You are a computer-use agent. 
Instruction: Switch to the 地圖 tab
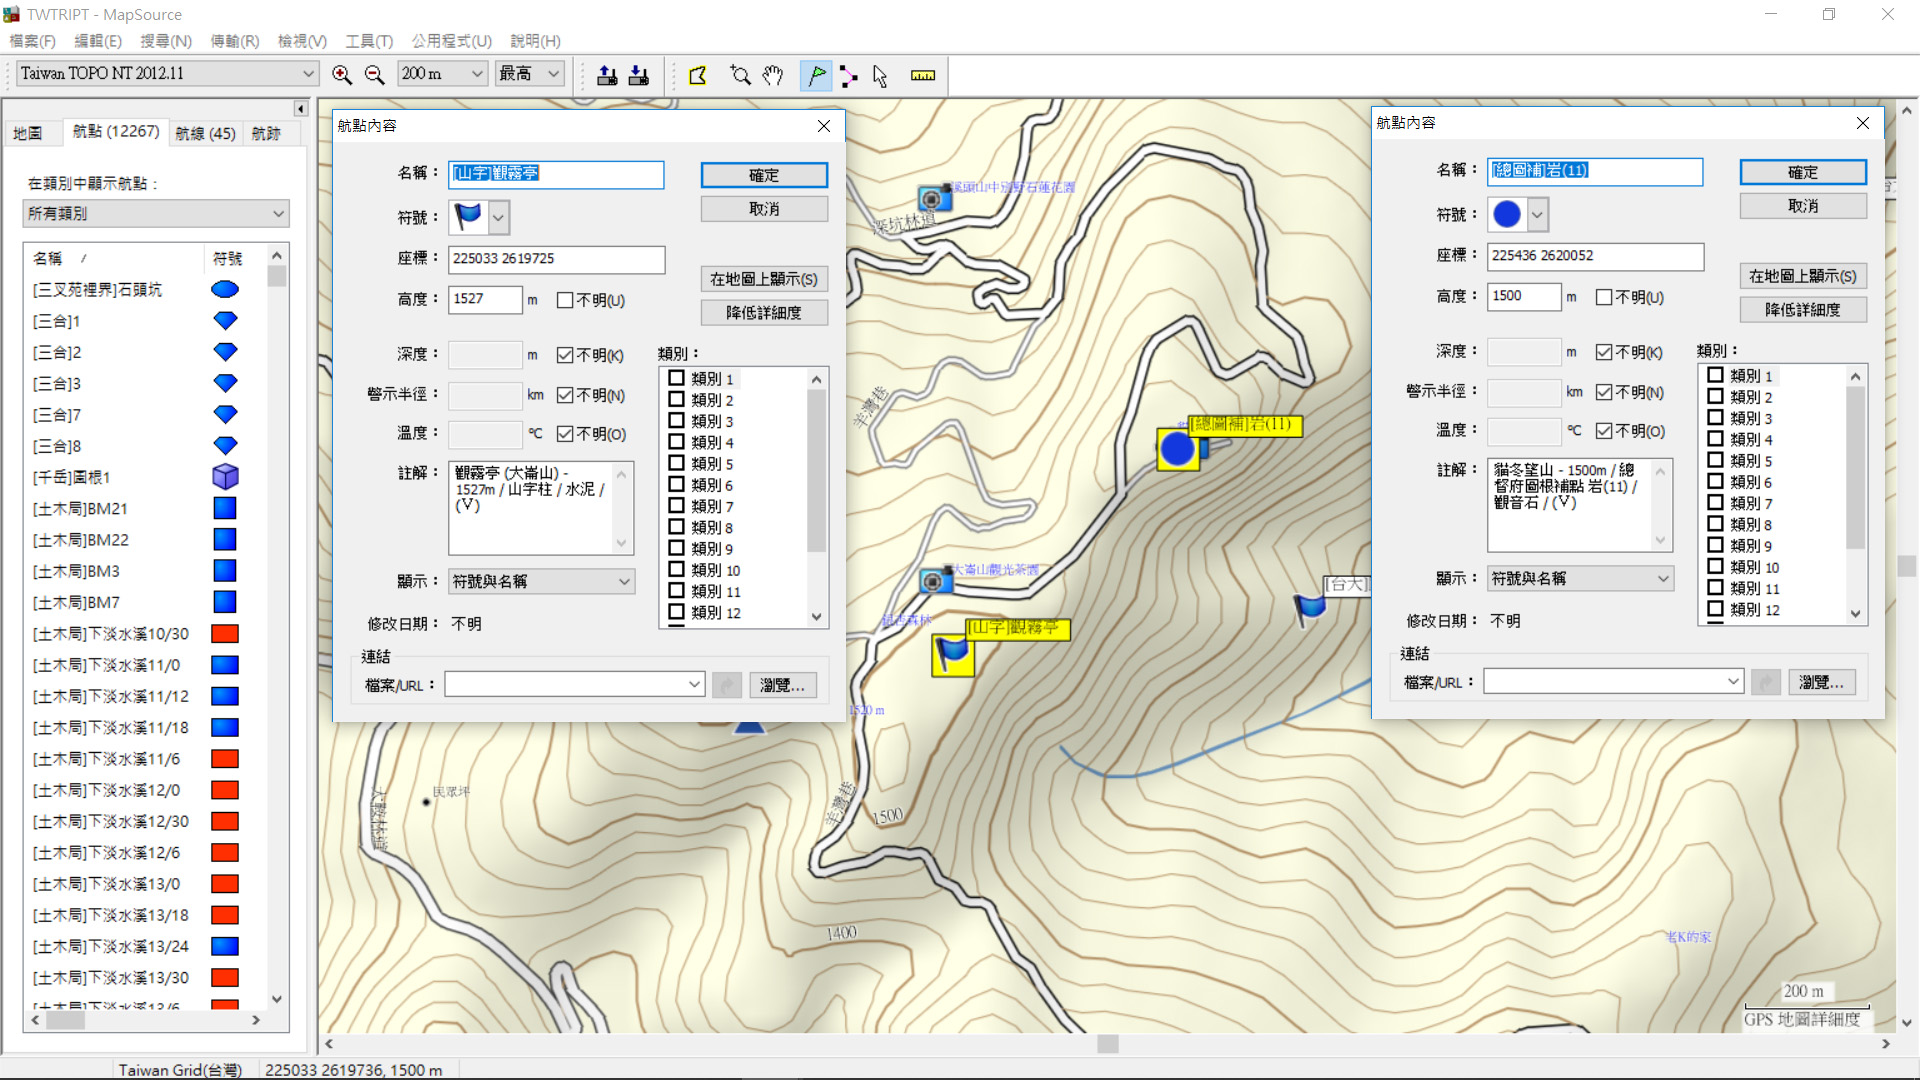28,133
